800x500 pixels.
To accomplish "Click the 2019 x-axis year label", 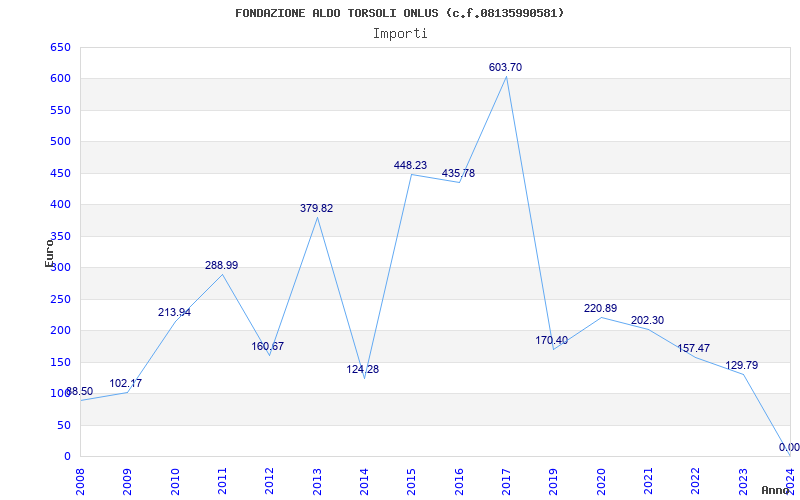I will pos(554,482).
